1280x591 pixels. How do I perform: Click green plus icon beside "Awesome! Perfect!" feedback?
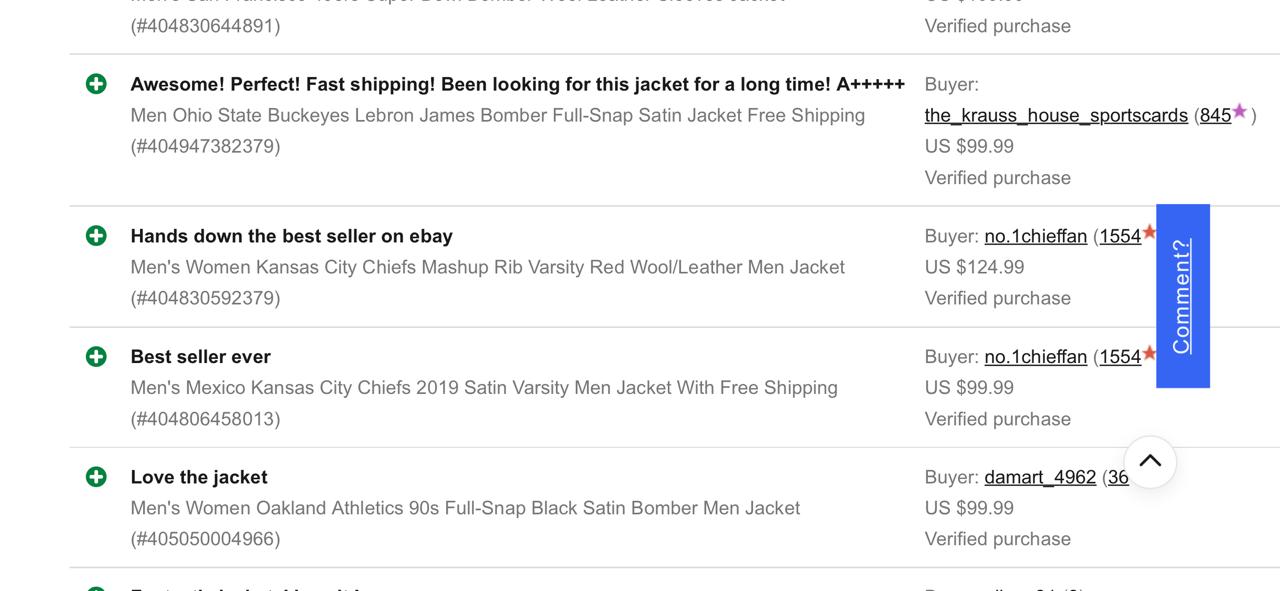pos(96,84)
